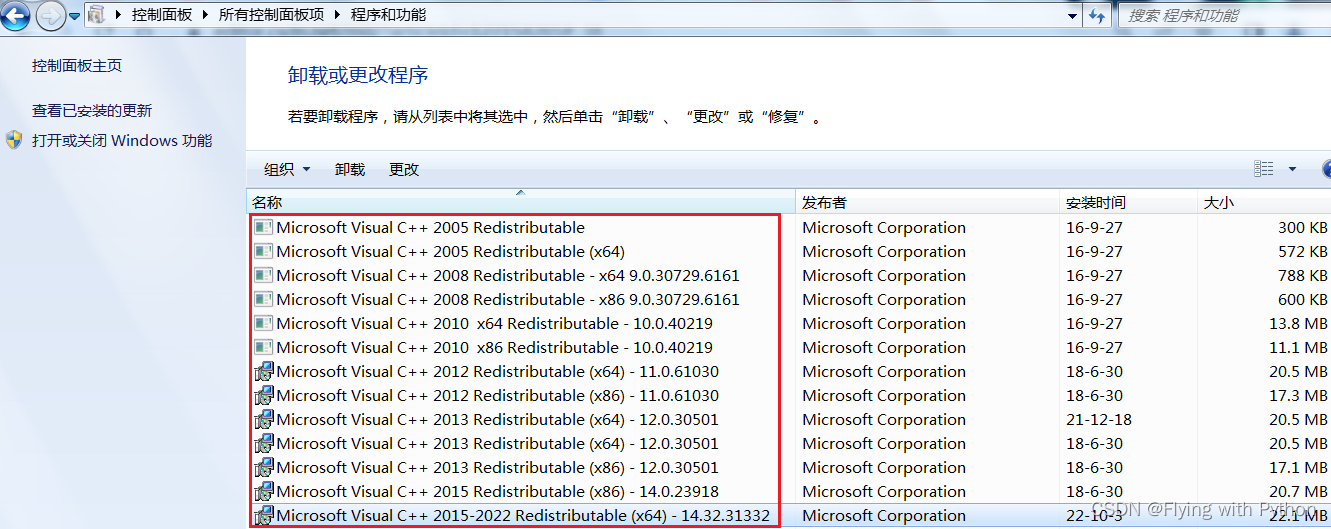This screenshot has width=1331, height=529.
Task: Click the 572 KB size cell
Action: pyautogui.click(x=1302, y=251)
